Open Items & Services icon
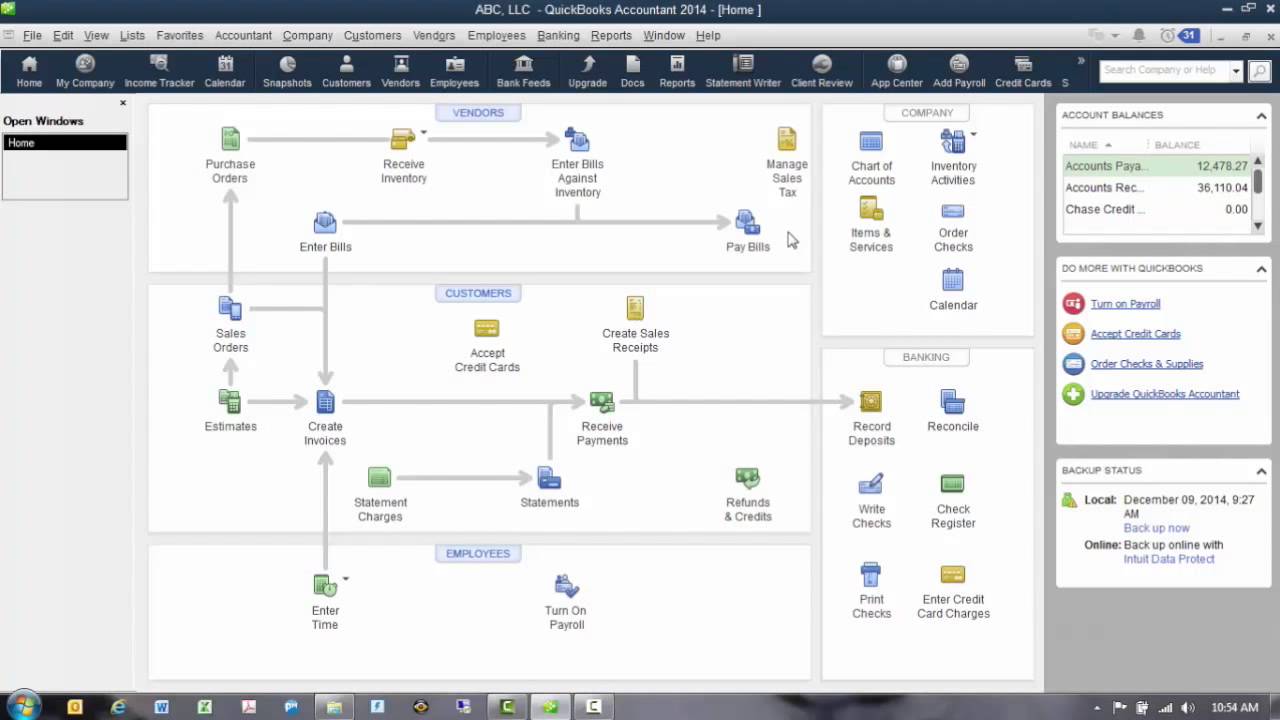Image resolution: width=1280 pixels, height=720 pixels. click(x=871, y=208)
